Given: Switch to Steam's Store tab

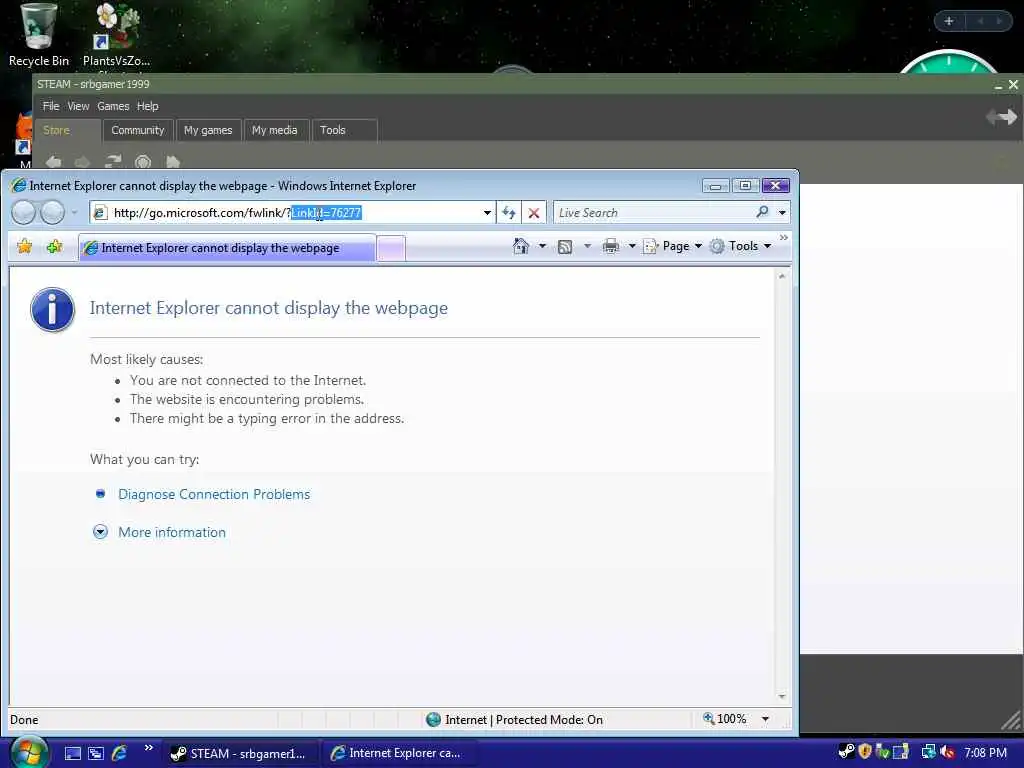Looking at the screenshot, I should [x=68, y=130].
